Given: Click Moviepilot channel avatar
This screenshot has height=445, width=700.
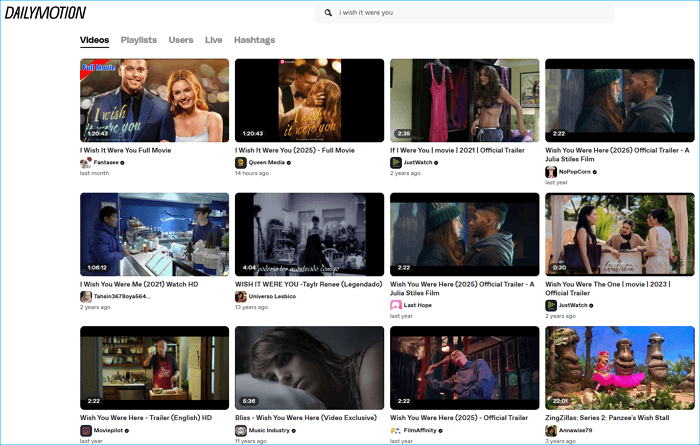Looking at the screenshot, I should pos(86,431).
